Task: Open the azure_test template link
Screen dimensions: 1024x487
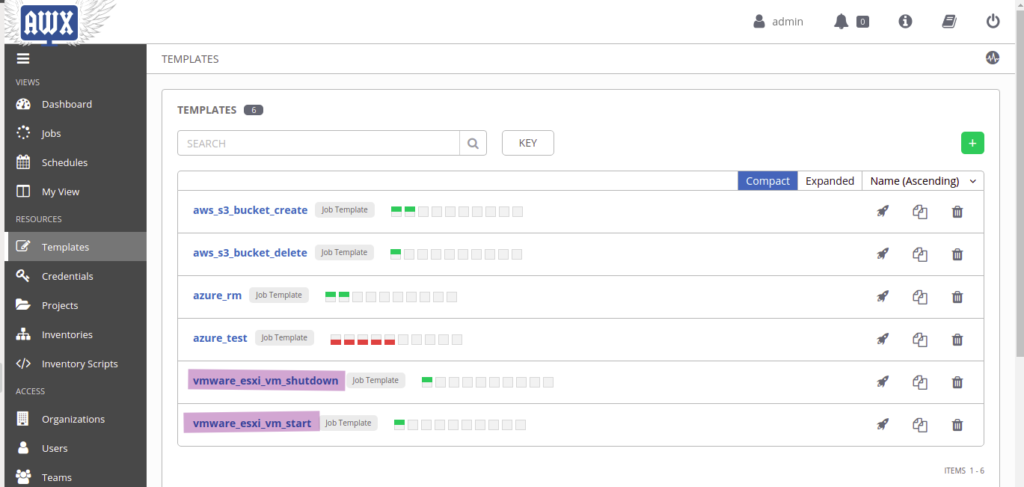Action: [x=220, y=338]
